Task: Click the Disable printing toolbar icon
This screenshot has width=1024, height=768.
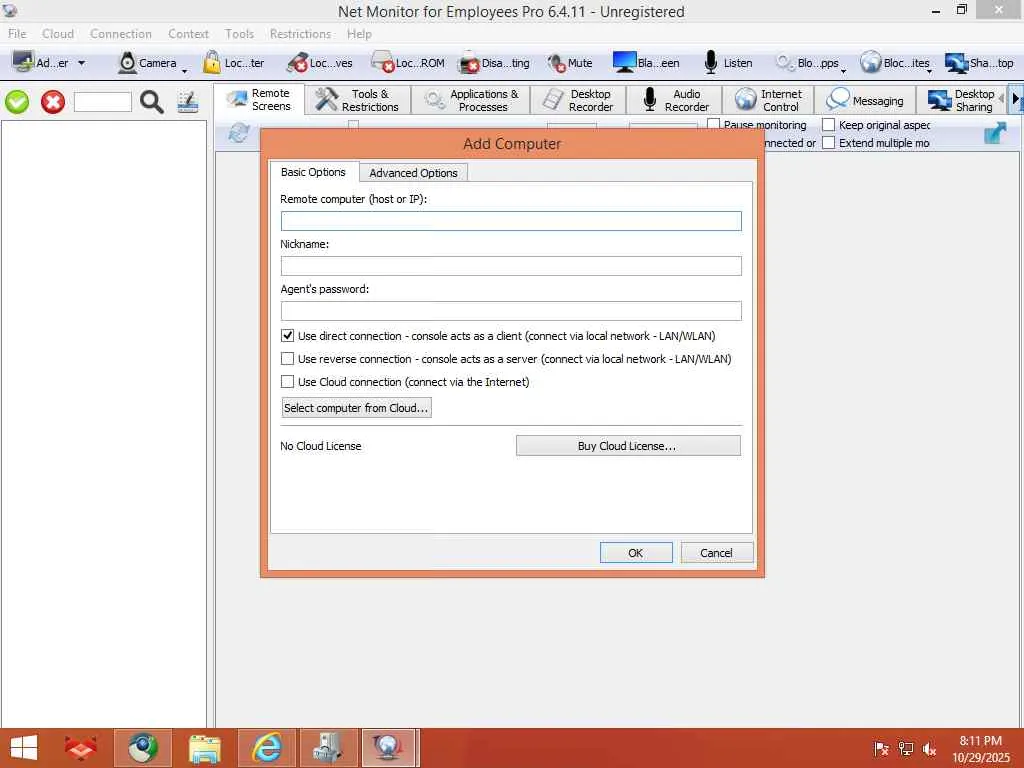Action: point(468,63)
